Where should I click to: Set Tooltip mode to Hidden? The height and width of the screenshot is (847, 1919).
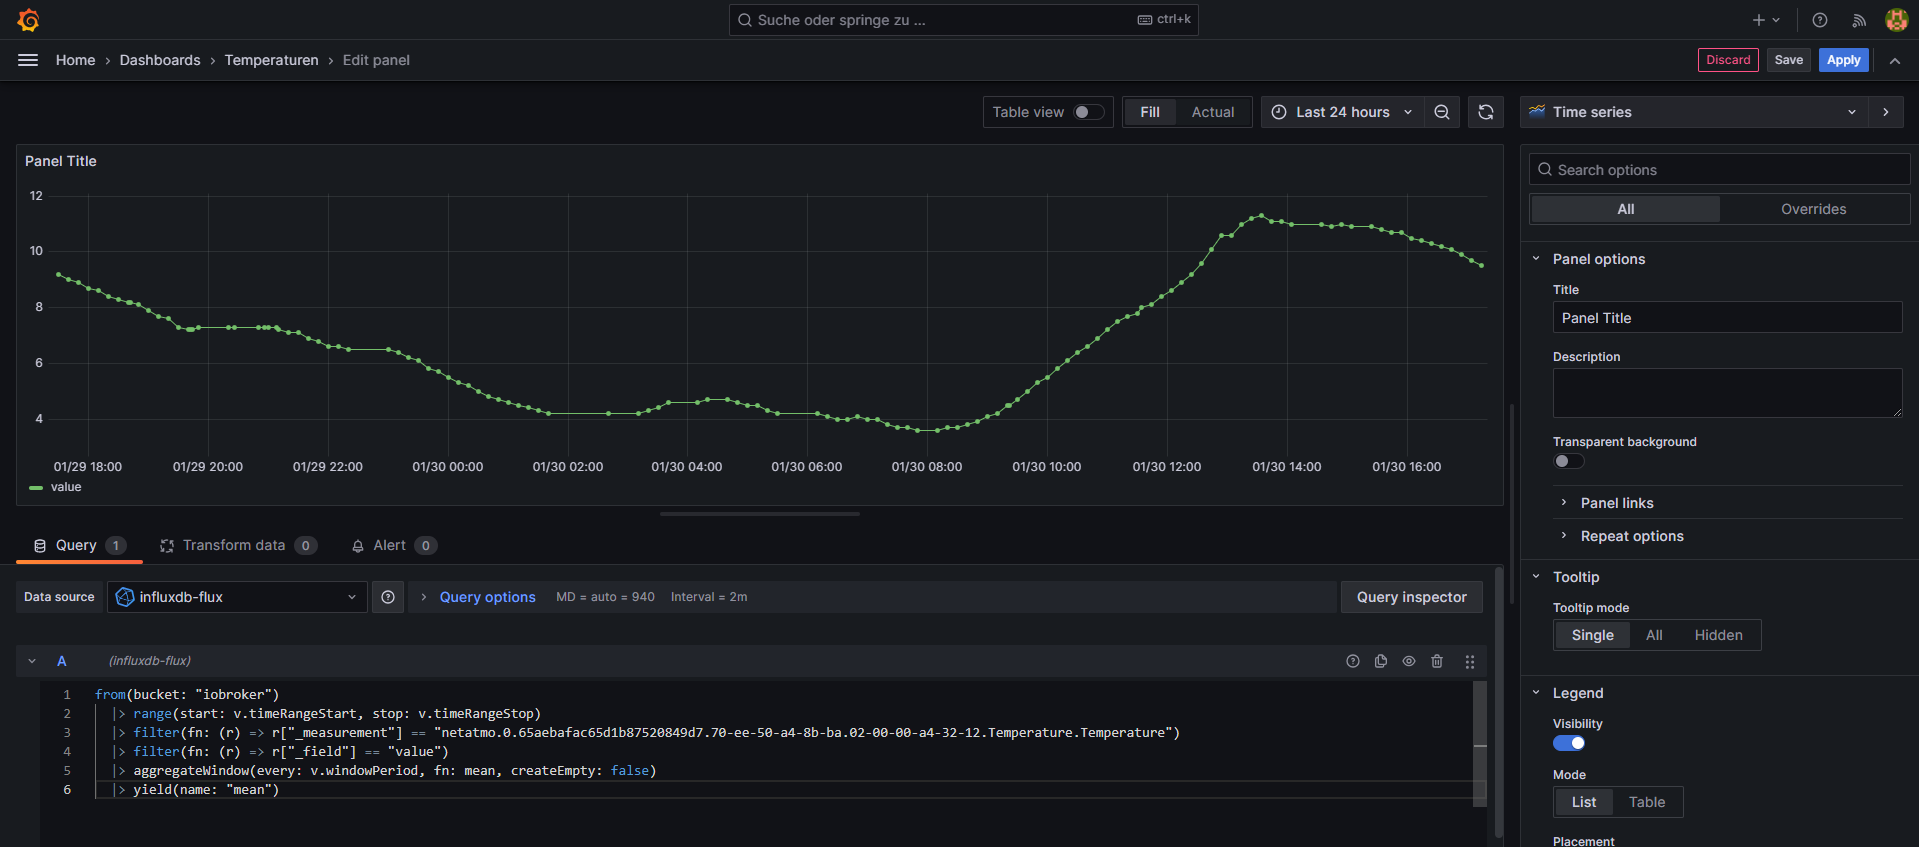point(1718,635)
